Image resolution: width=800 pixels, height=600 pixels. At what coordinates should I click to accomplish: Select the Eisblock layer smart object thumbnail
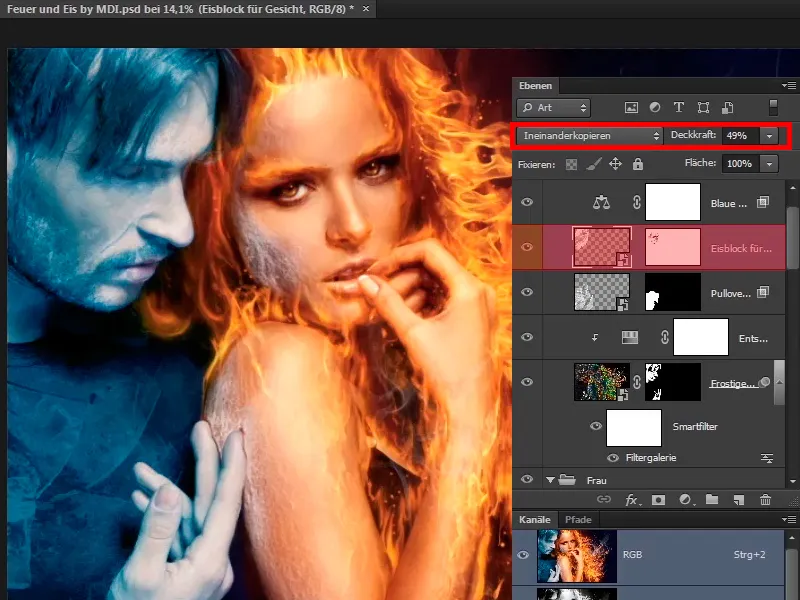(x=602, y=247)
